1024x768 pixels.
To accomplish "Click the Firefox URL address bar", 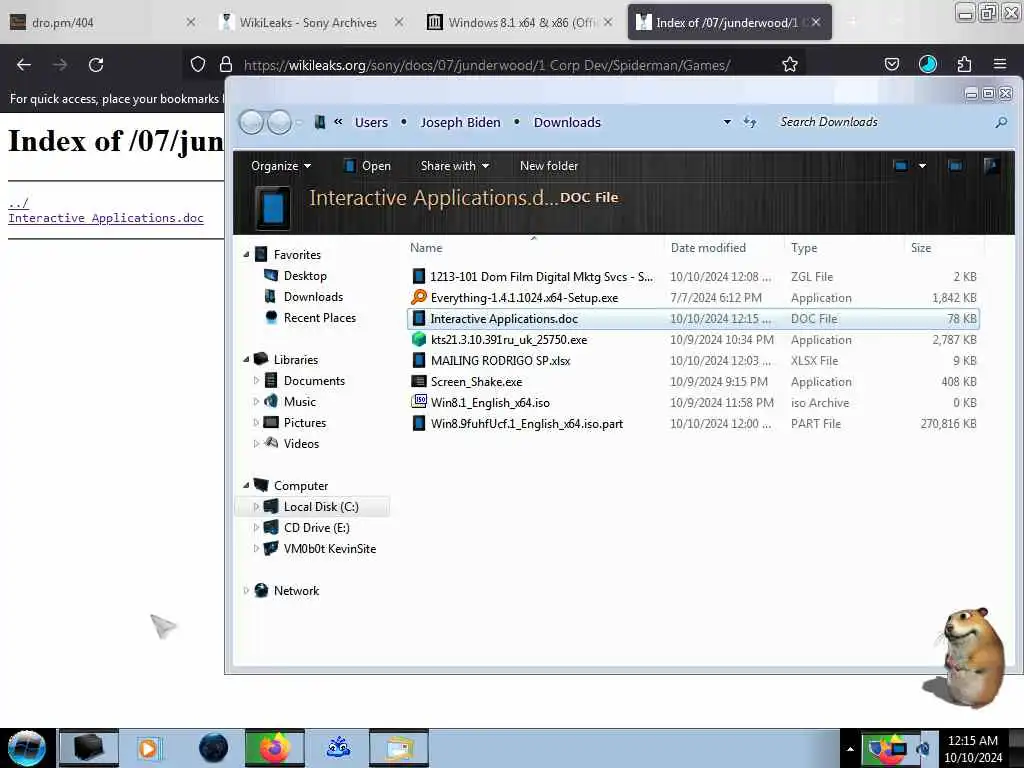I will click(x=487, y=65).
